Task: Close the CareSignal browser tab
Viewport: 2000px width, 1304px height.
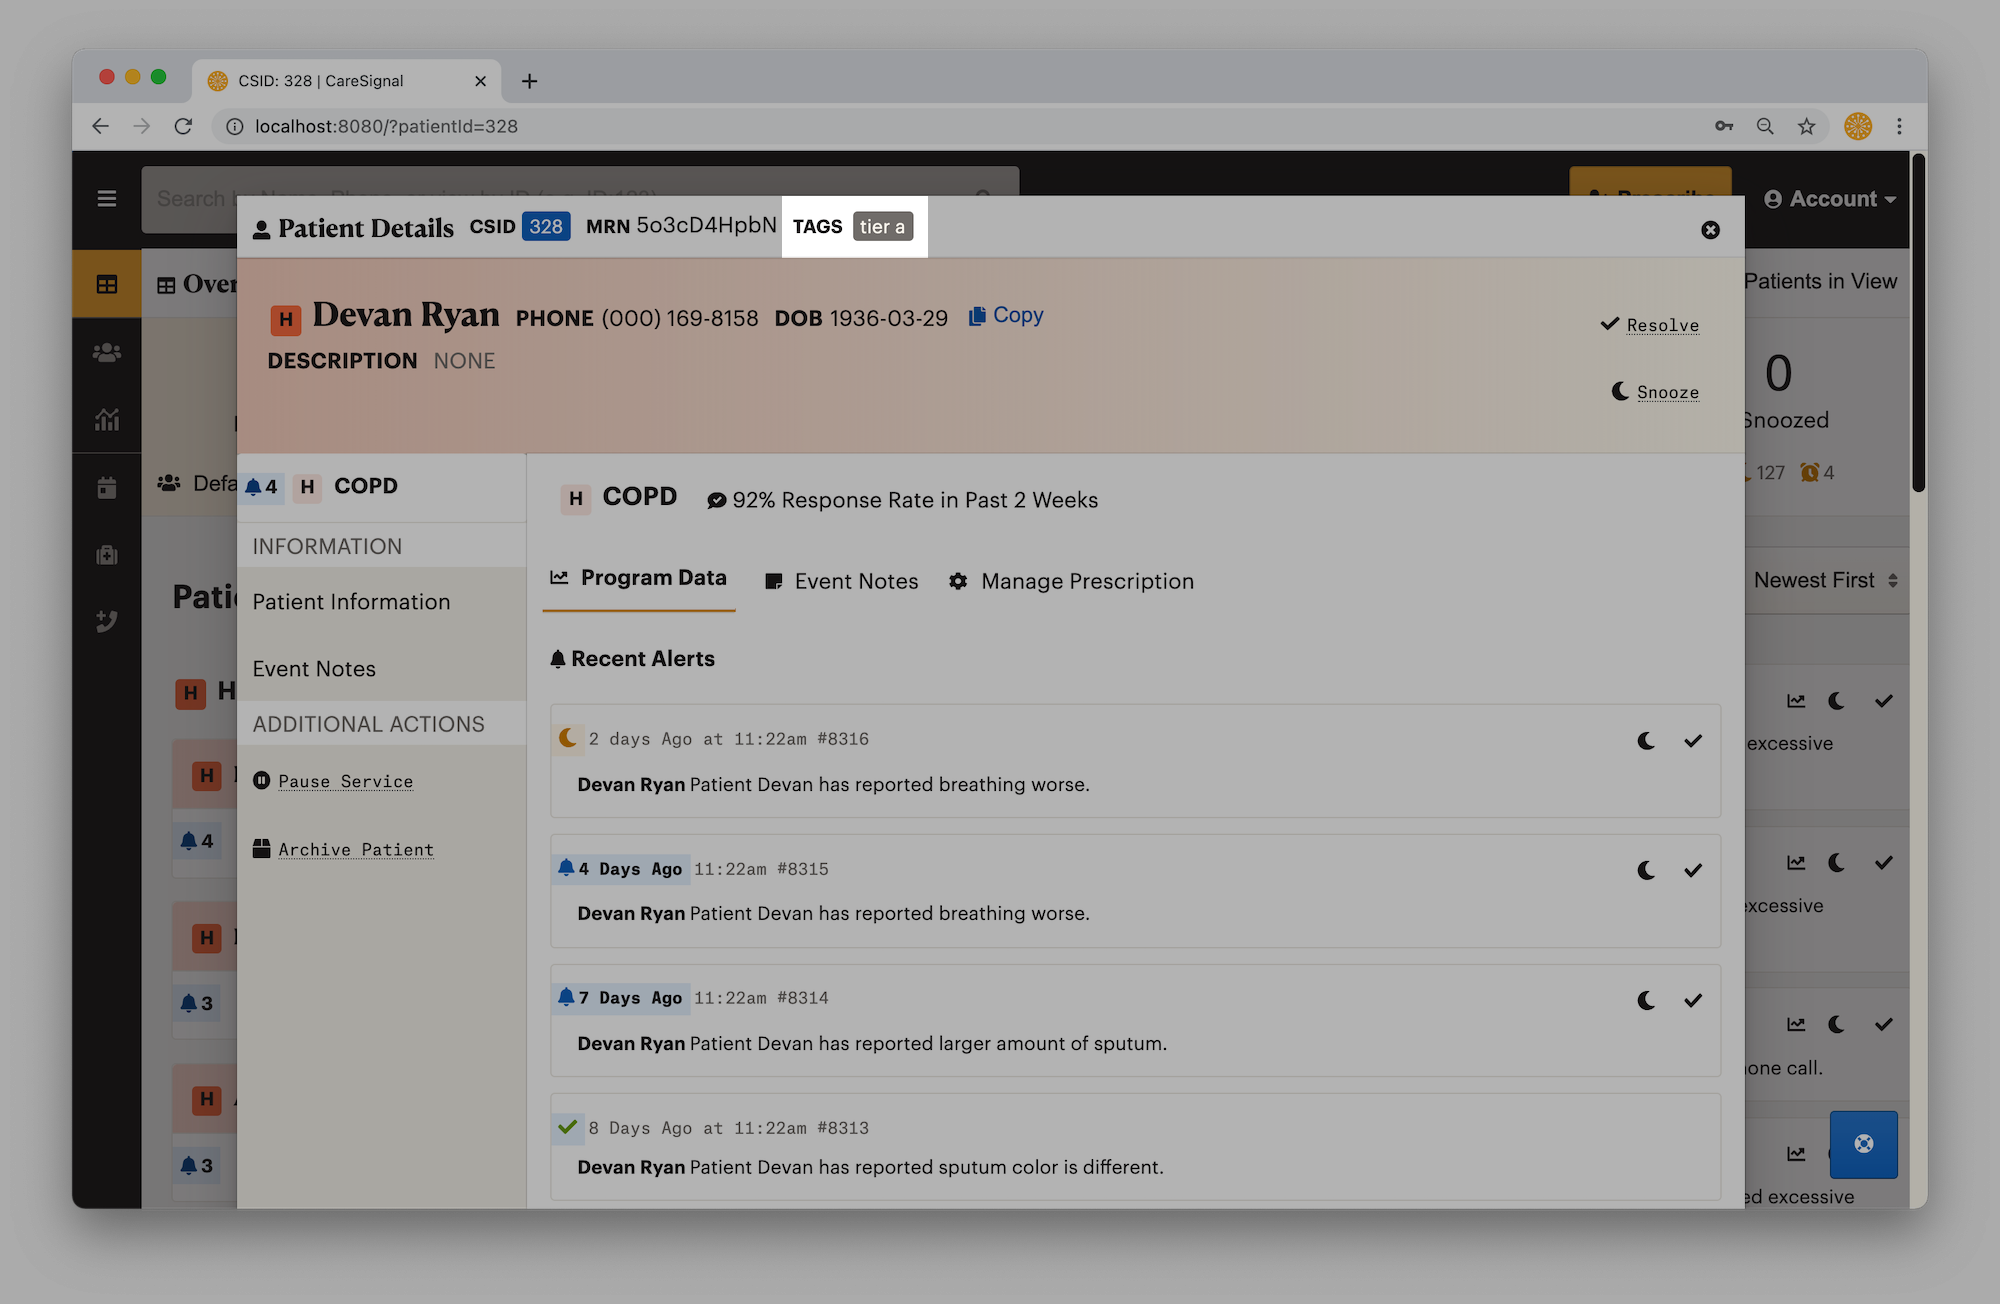Action: pos(480,81)
